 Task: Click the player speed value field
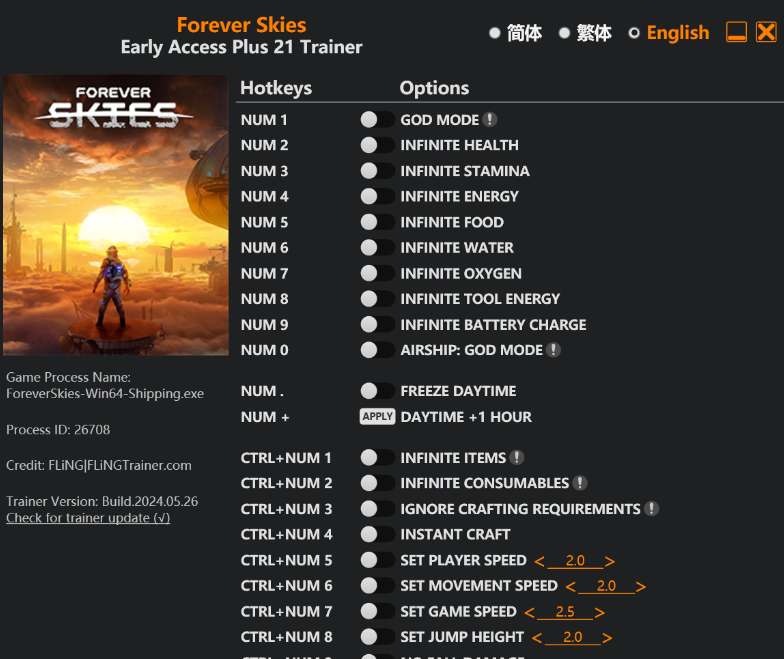click(x=575, y=561)
